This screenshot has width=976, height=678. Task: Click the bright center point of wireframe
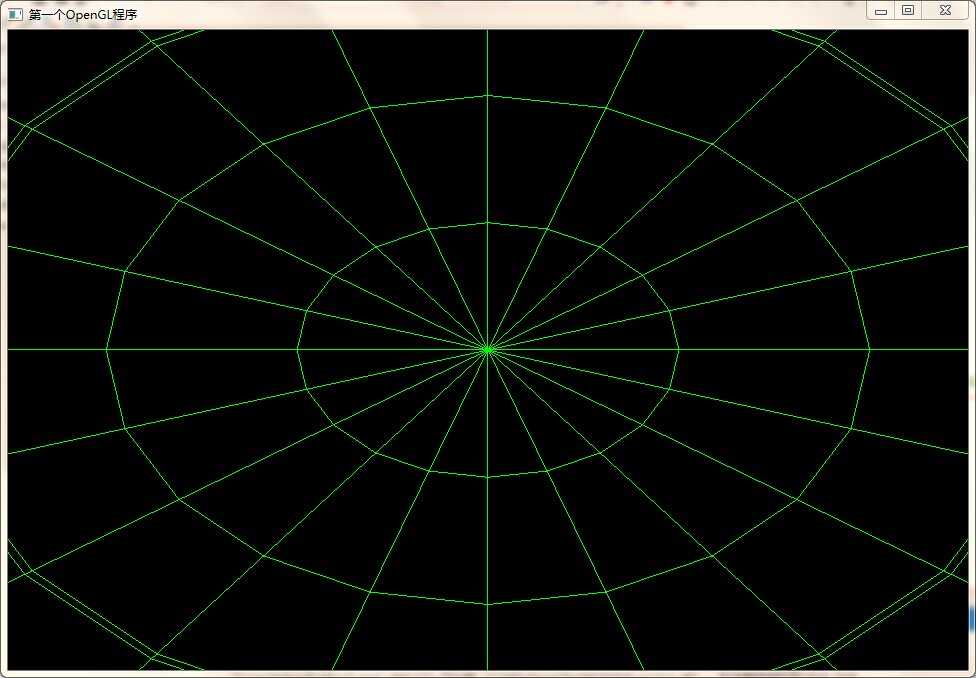(488, 350)
